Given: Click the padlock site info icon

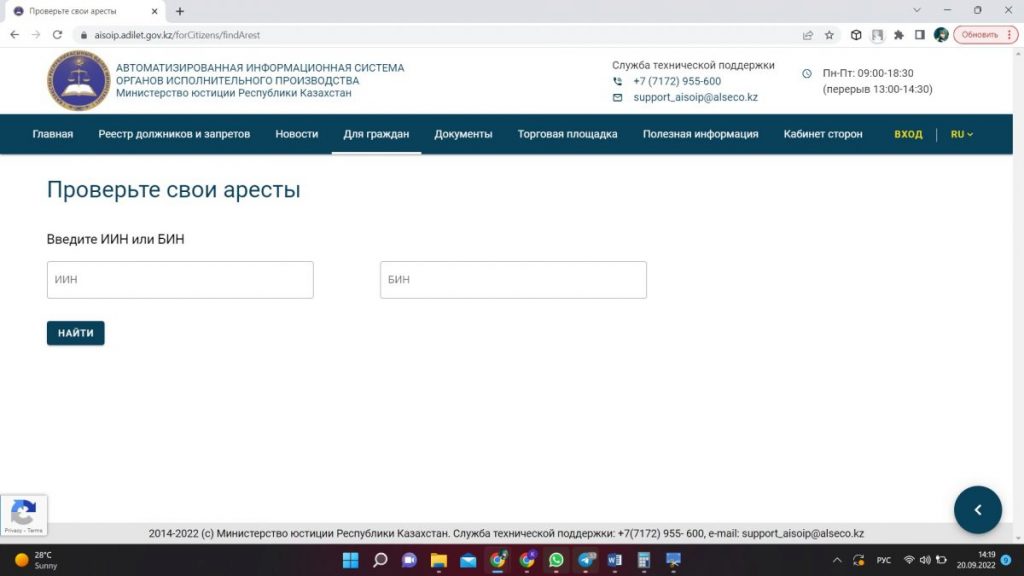Looking at the screenshot, I should pyautogui.click(x=84, y=35).
